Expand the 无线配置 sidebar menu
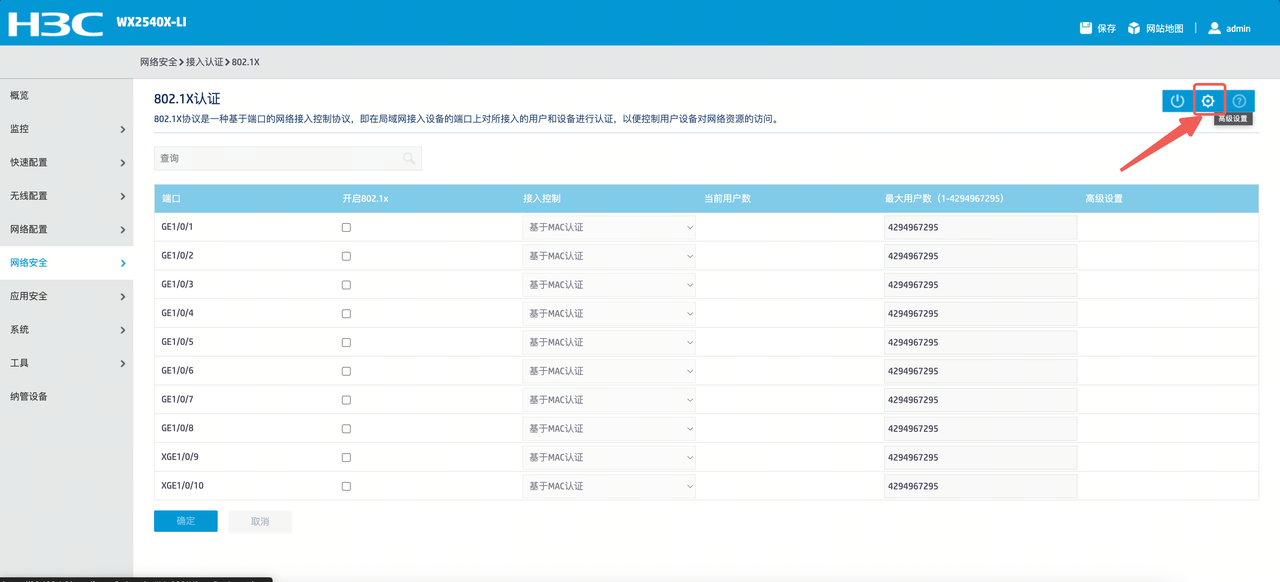Viewport: 1280px width, 582px height. [x=66, y=196]
